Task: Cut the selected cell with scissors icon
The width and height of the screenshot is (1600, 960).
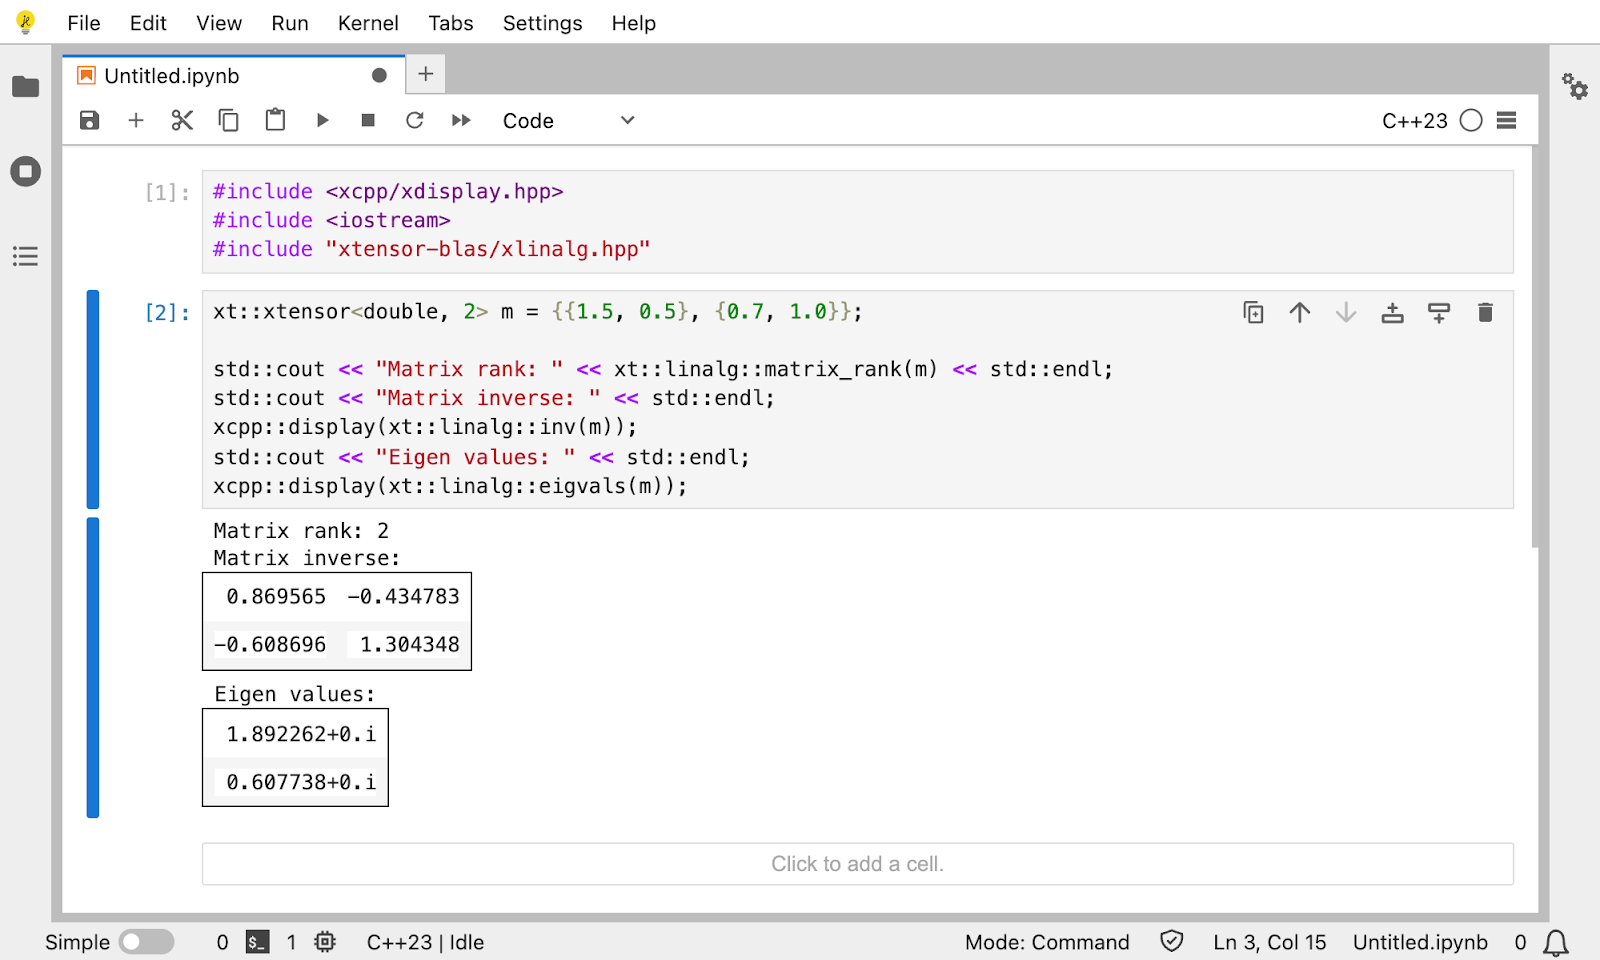Action: (182, 120)
